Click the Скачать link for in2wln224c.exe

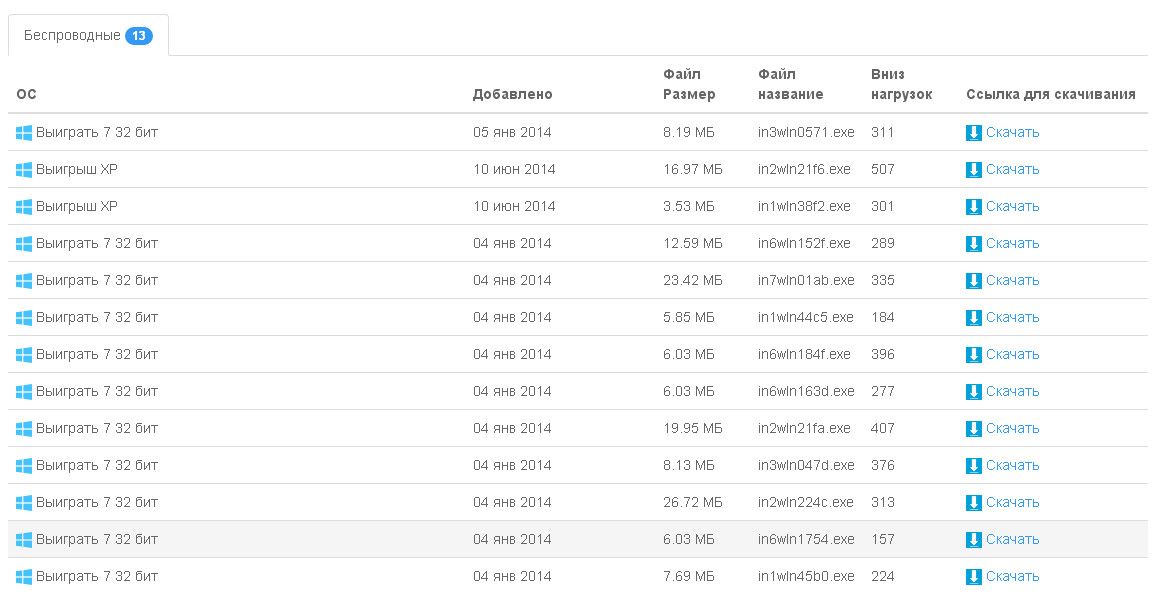[1012, 502]
